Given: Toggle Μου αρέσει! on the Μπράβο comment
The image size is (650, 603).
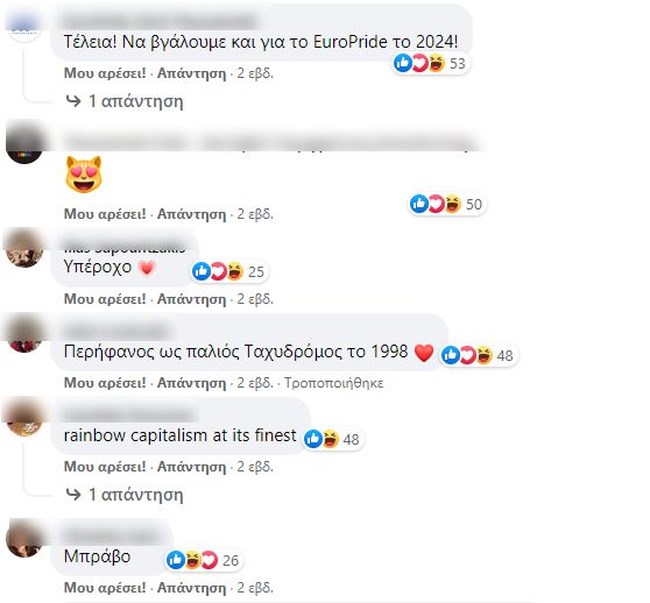Looking at the screenshot, I should [x=105, y=587].
